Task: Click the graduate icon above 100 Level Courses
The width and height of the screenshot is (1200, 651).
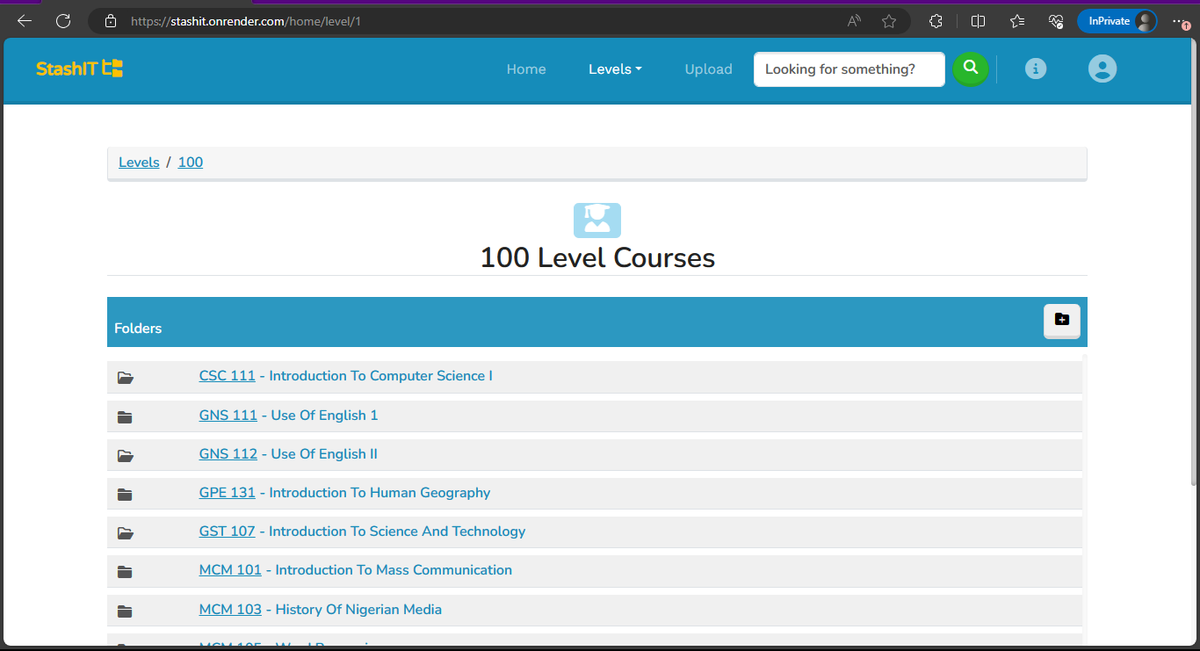Action: tap(597, 219)
